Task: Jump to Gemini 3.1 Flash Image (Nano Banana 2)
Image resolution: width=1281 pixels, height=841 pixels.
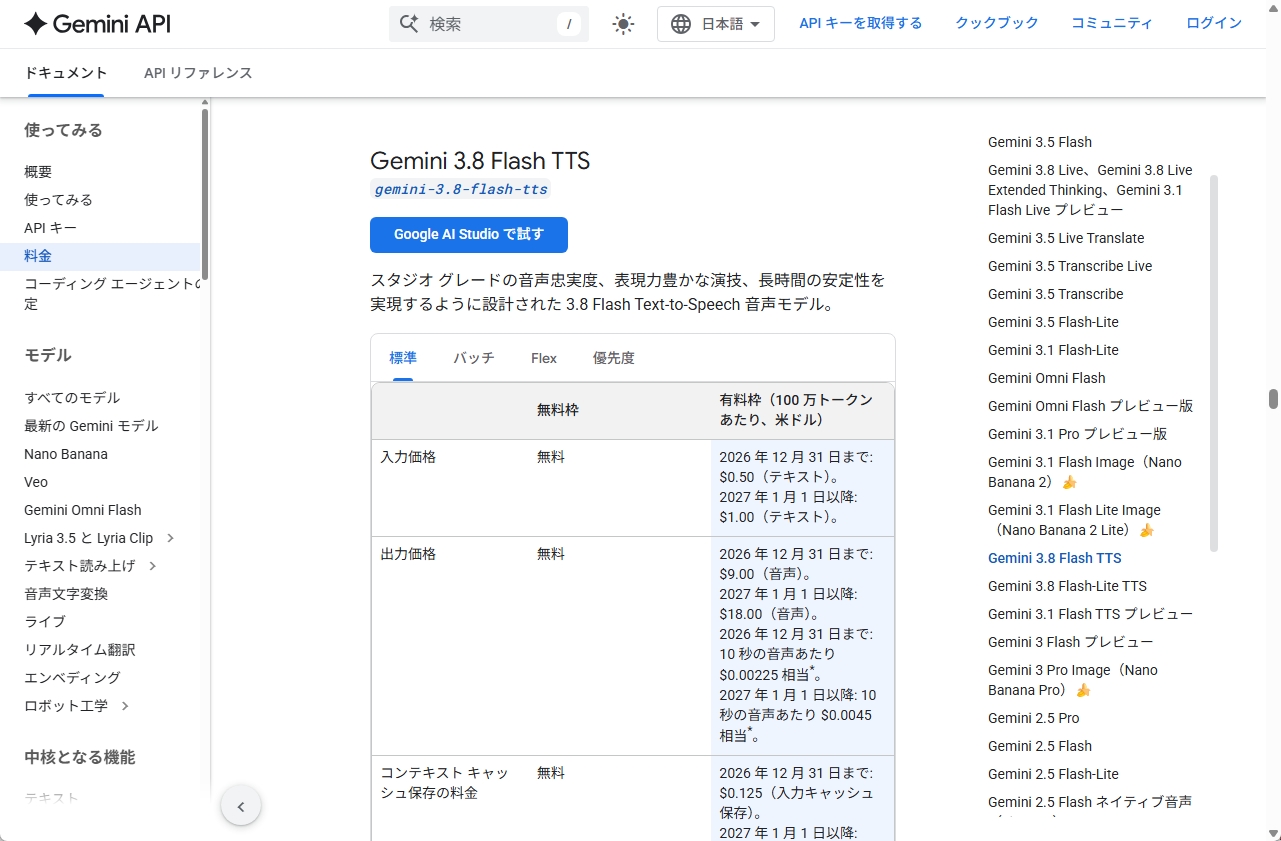Action: click(1085, 472)
